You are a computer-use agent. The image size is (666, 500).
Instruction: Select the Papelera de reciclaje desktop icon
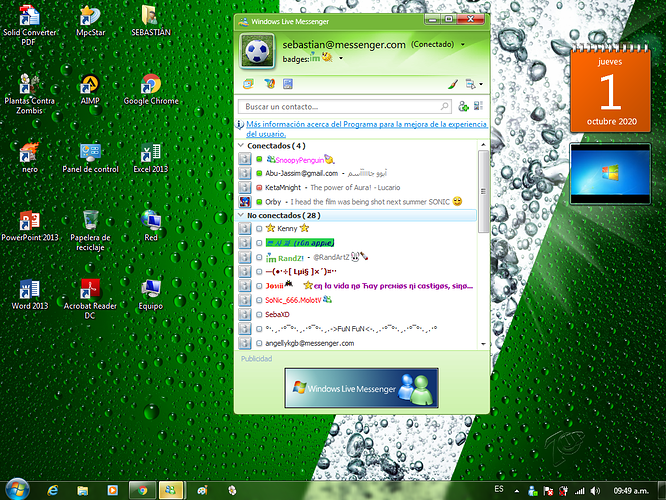coord(90,225)
